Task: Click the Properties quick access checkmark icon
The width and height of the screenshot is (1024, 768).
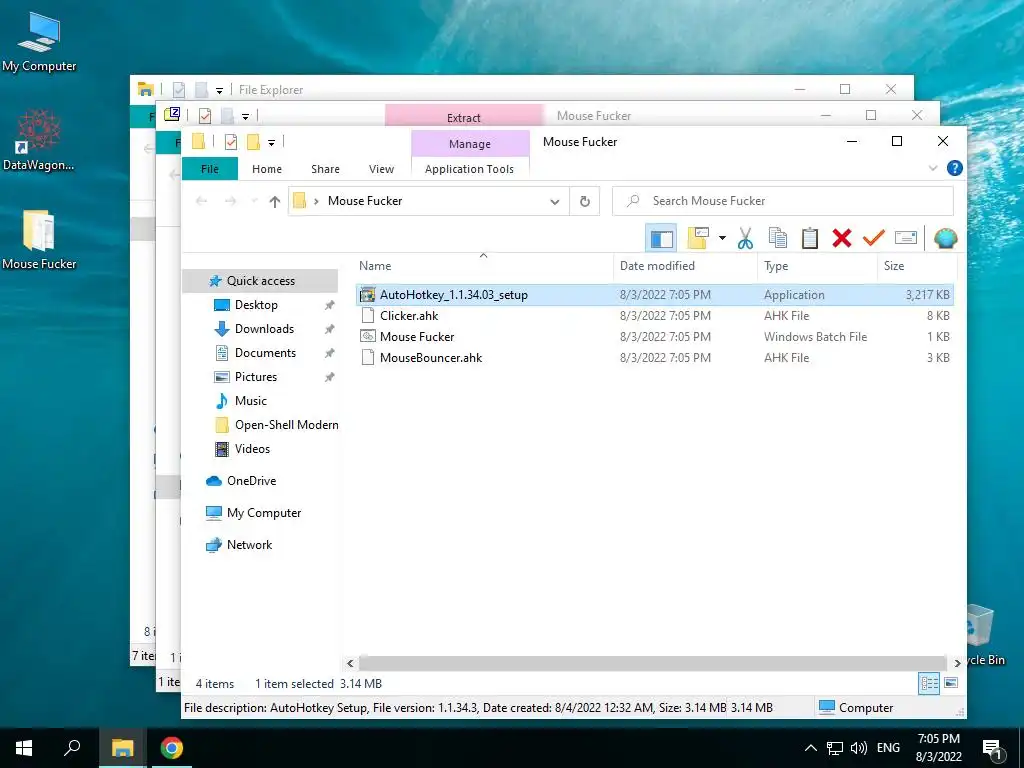Action: pyautogui.click(x=231, y=142)
